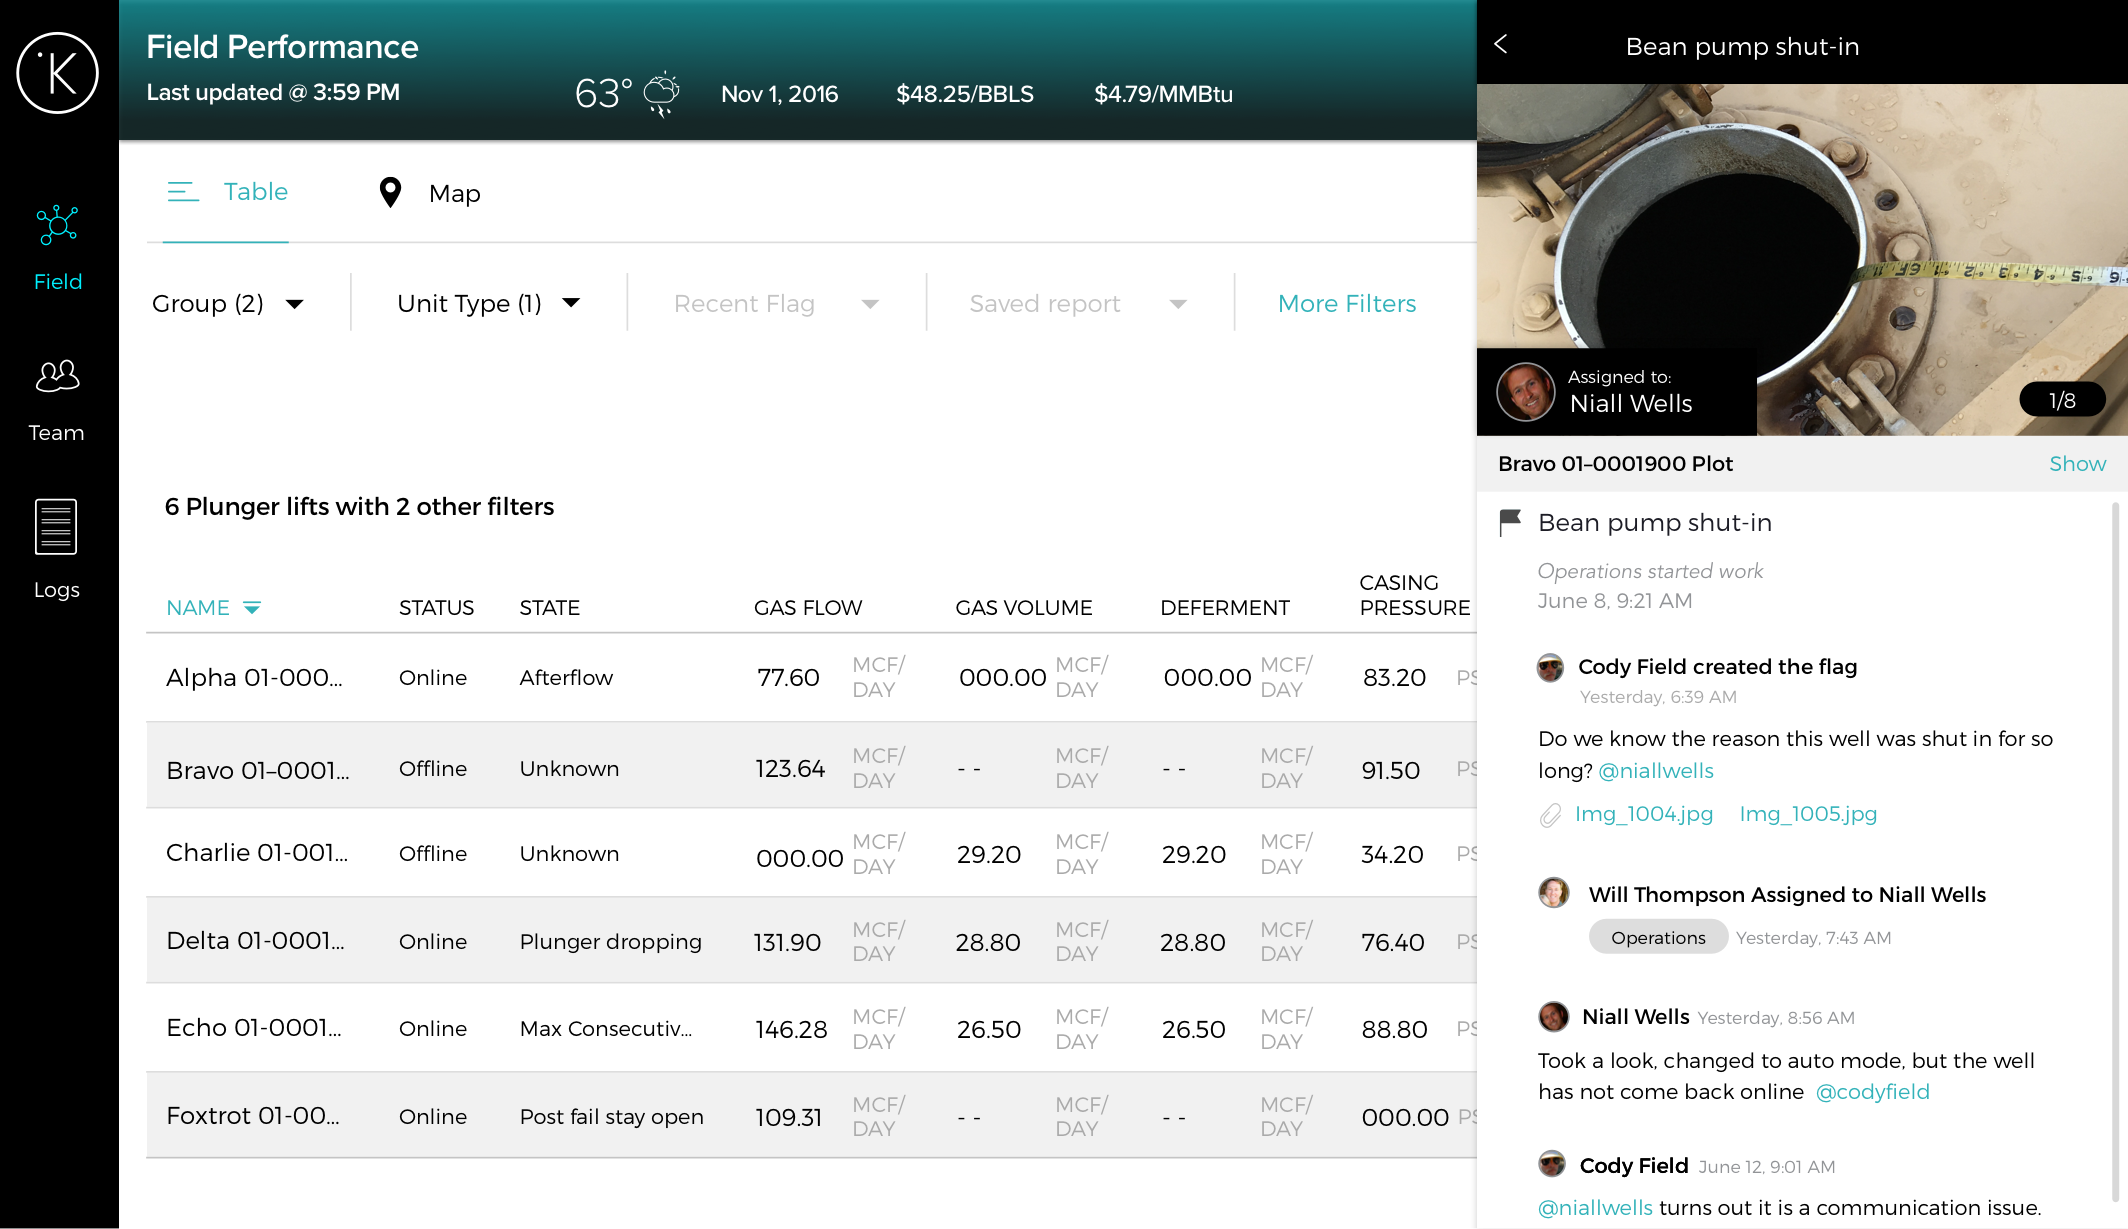Click the Operations tag
The width and height of the screenshot is (2128, 1229).
(x=1658, y=937)
